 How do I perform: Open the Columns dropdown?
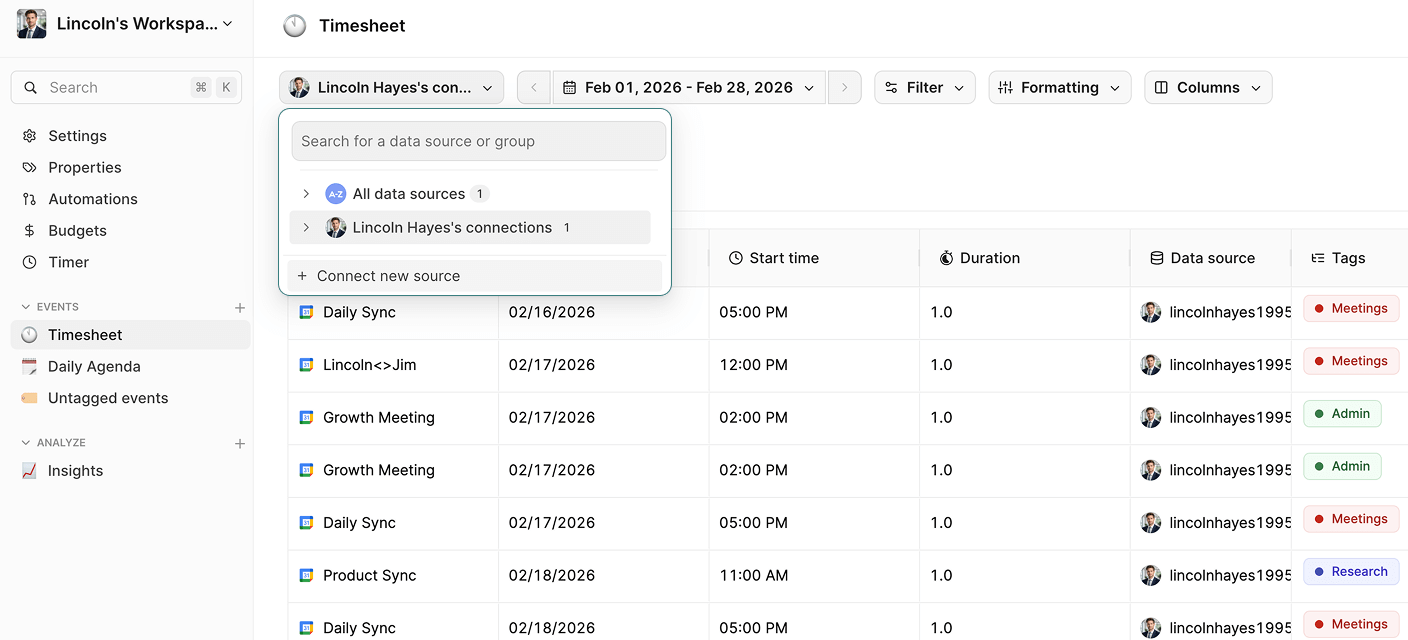coord(1207,88)
